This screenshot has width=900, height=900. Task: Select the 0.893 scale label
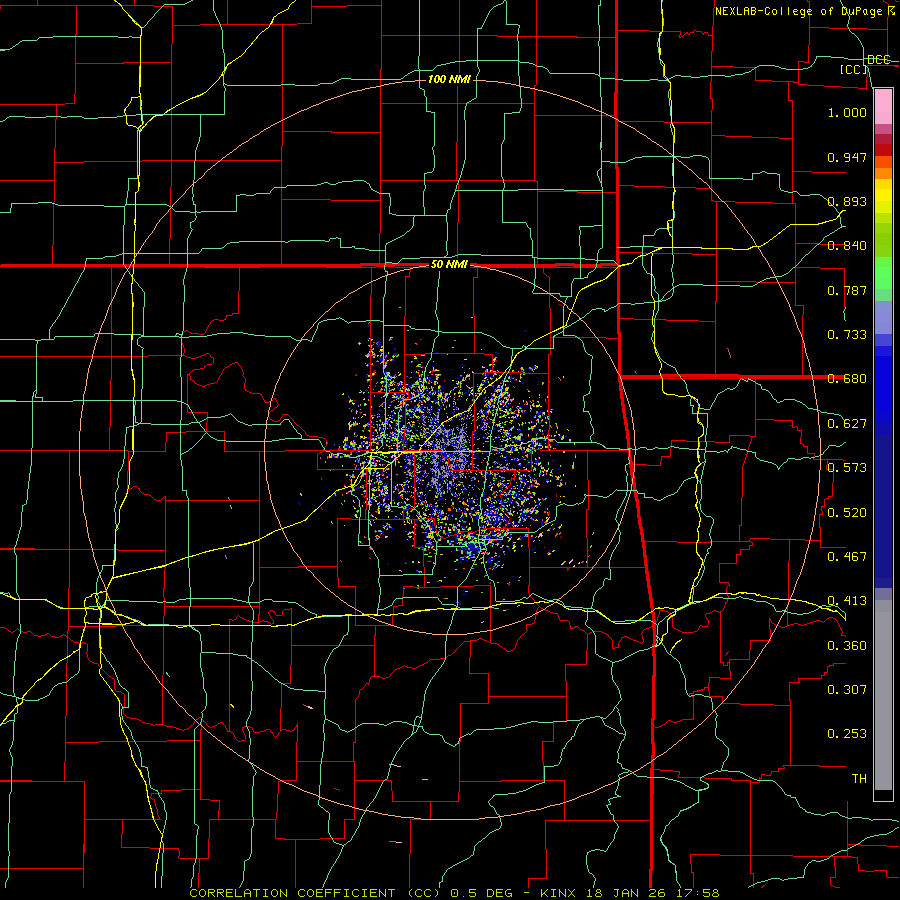pyautogui.click(x=847, y=201)
